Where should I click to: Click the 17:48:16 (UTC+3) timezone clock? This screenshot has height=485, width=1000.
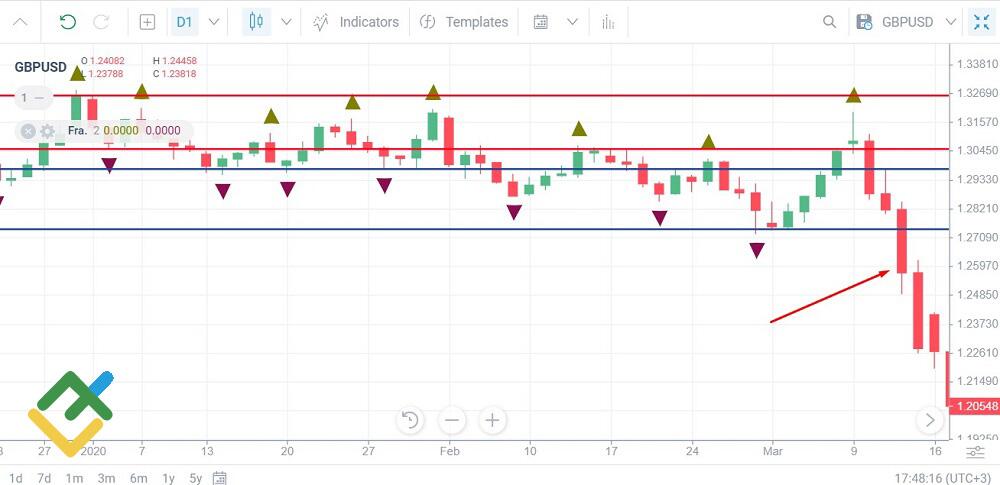[945, 478]
